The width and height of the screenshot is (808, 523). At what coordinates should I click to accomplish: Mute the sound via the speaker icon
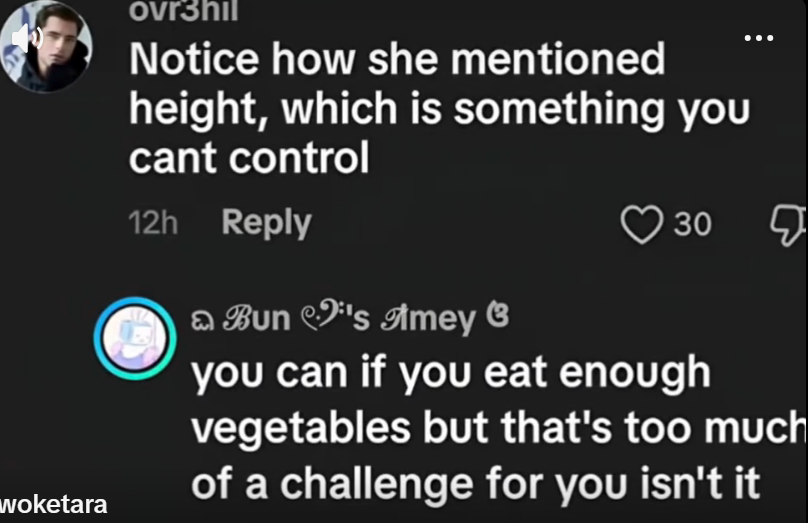click(x=26, y=39)
